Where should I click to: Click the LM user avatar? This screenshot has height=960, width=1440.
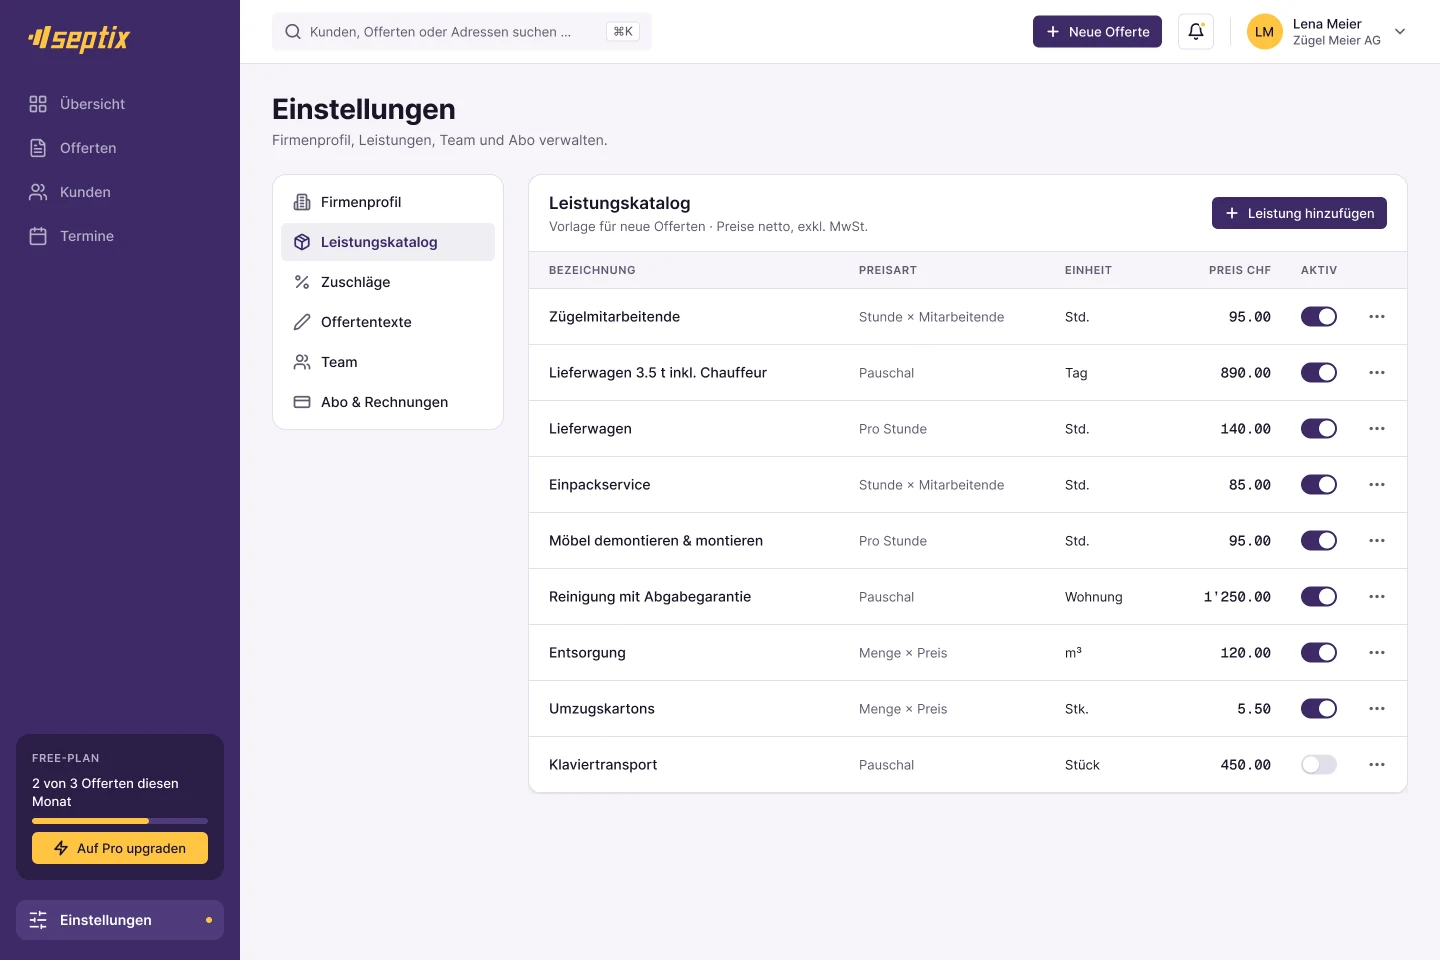click(1264, 32)
